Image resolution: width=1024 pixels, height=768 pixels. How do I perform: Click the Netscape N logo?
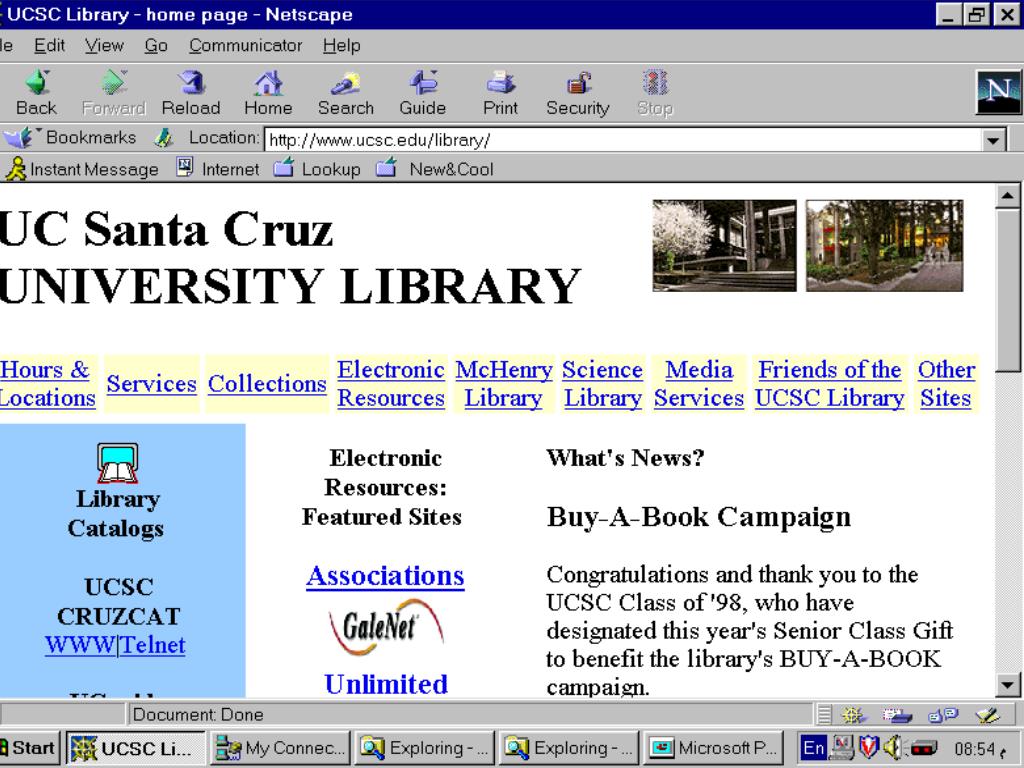(x=998, y=92)
